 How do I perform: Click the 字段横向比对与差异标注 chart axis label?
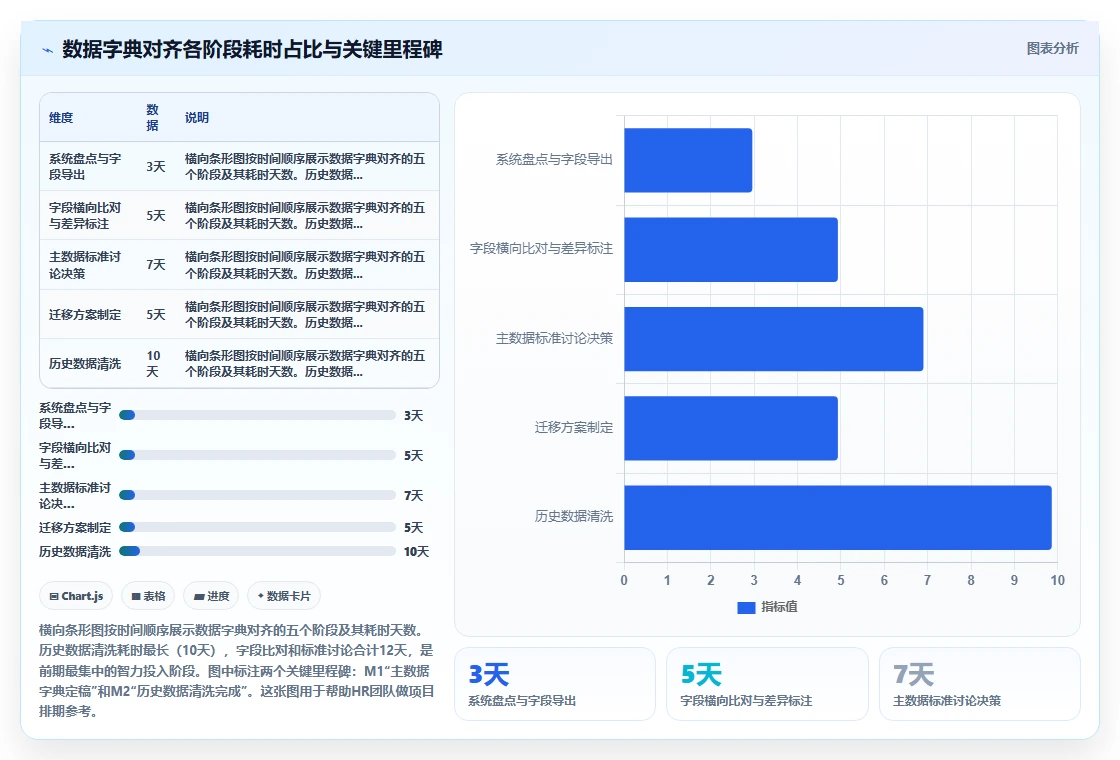[x=541, y=249]
